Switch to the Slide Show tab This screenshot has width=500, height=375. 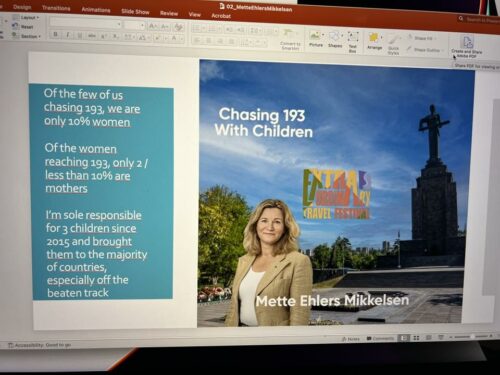pos(135,12)
